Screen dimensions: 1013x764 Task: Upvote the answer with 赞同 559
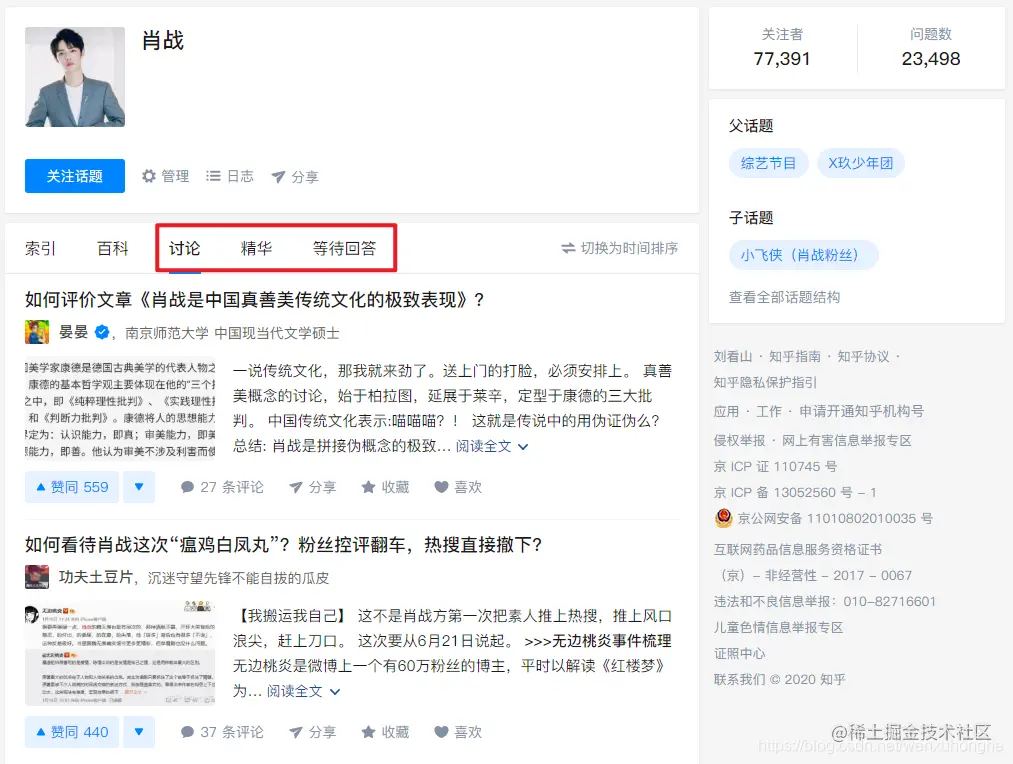pyautogui.click(x=72, y=487)
